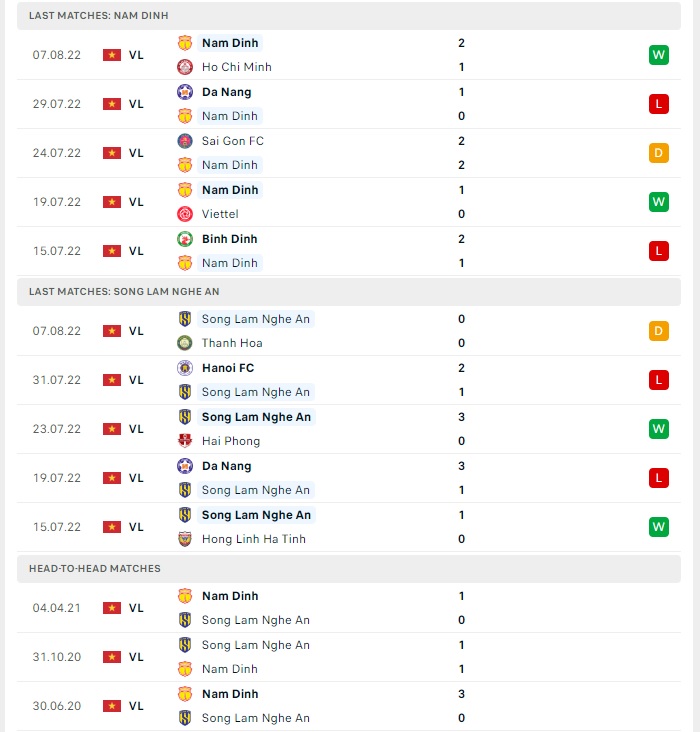
Task: Click the Hai Phong club crest
Action: [x=185, y=441]
